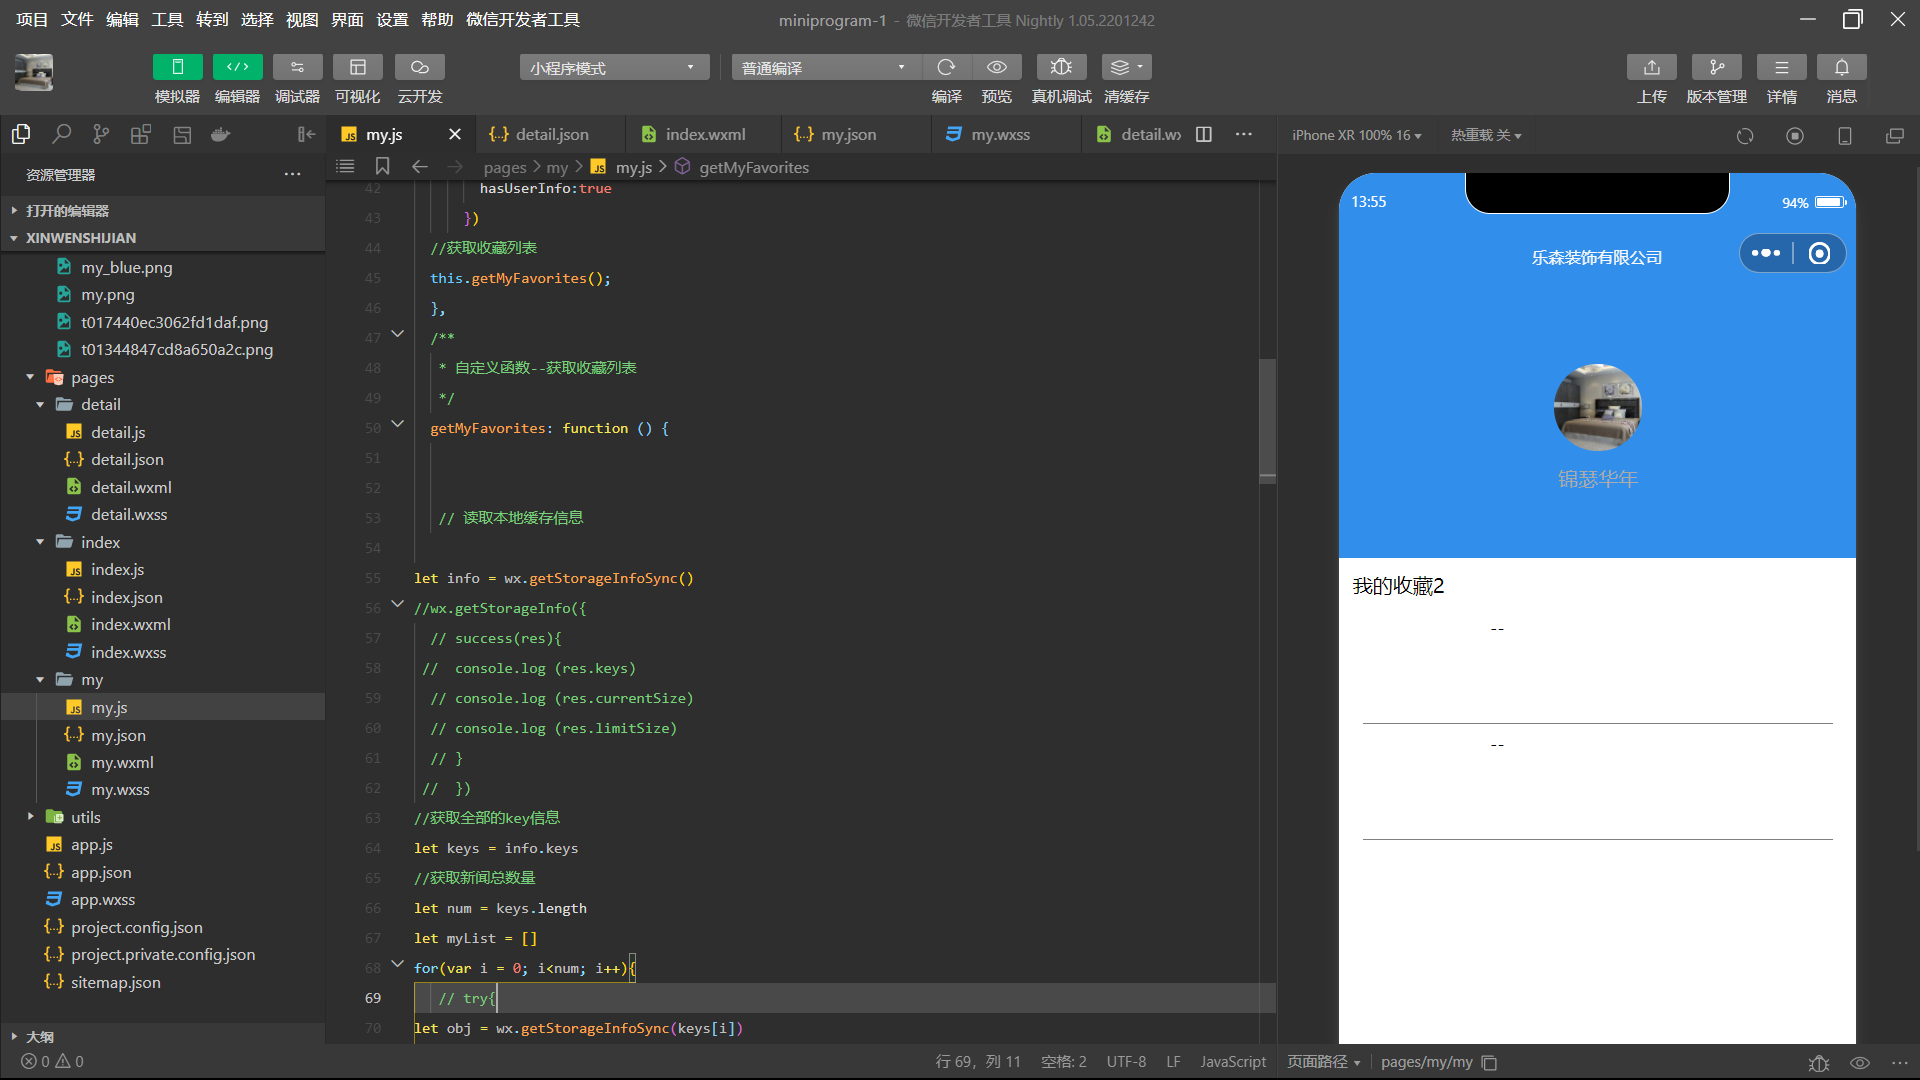Open real device debugging (真机调试)
The image size is (1920, 1080).
pyautogui.click(x=1061, y=67)
